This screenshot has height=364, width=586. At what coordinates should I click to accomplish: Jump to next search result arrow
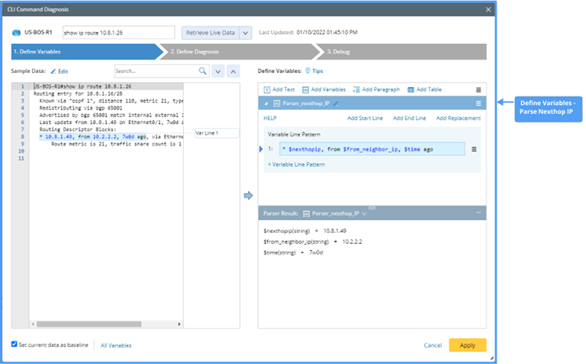(218, 71)
